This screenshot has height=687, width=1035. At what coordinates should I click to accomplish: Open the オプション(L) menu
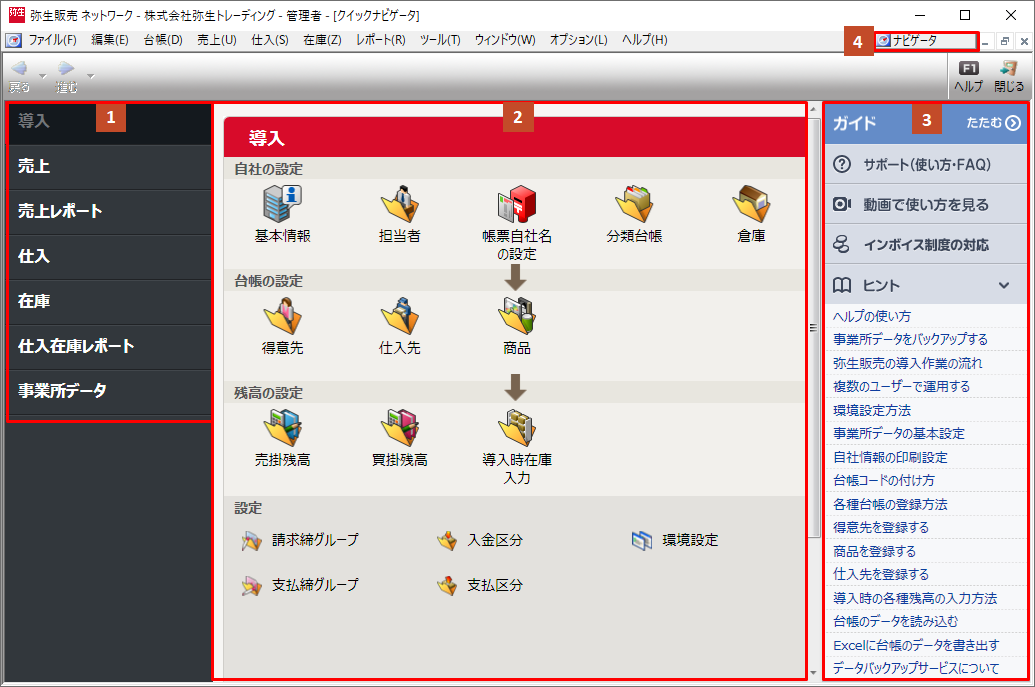578,40
